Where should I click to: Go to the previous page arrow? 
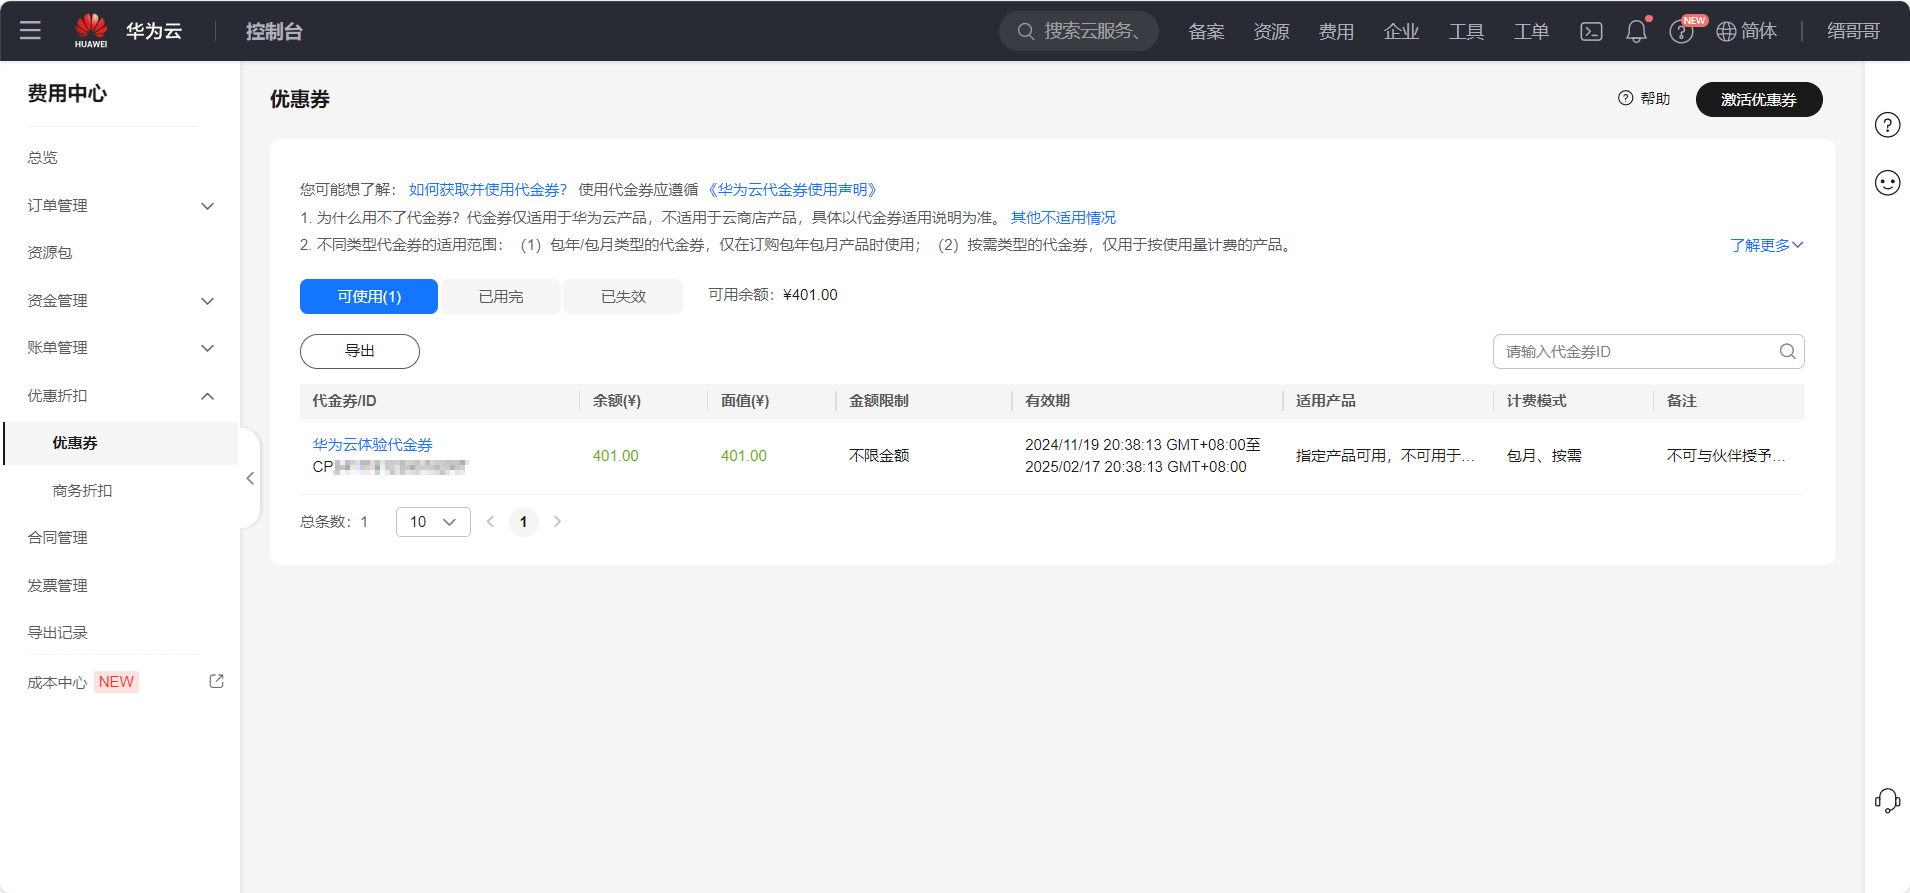click(x=490, y=521)
